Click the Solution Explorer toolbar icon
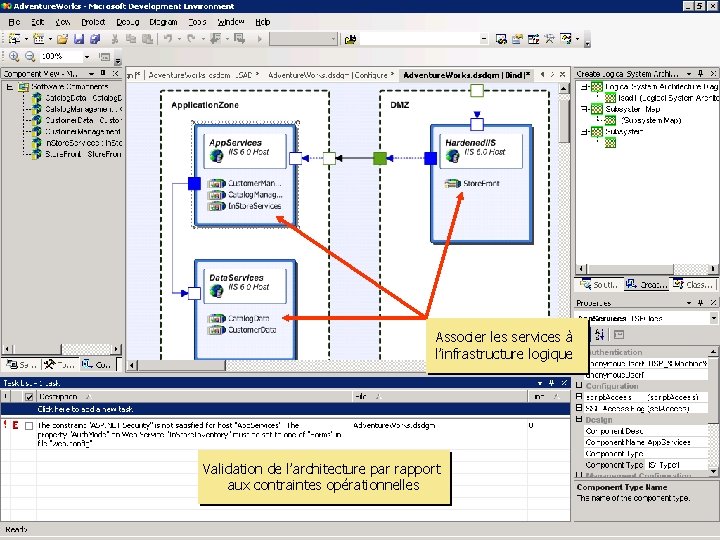 [x=501, y=39]
